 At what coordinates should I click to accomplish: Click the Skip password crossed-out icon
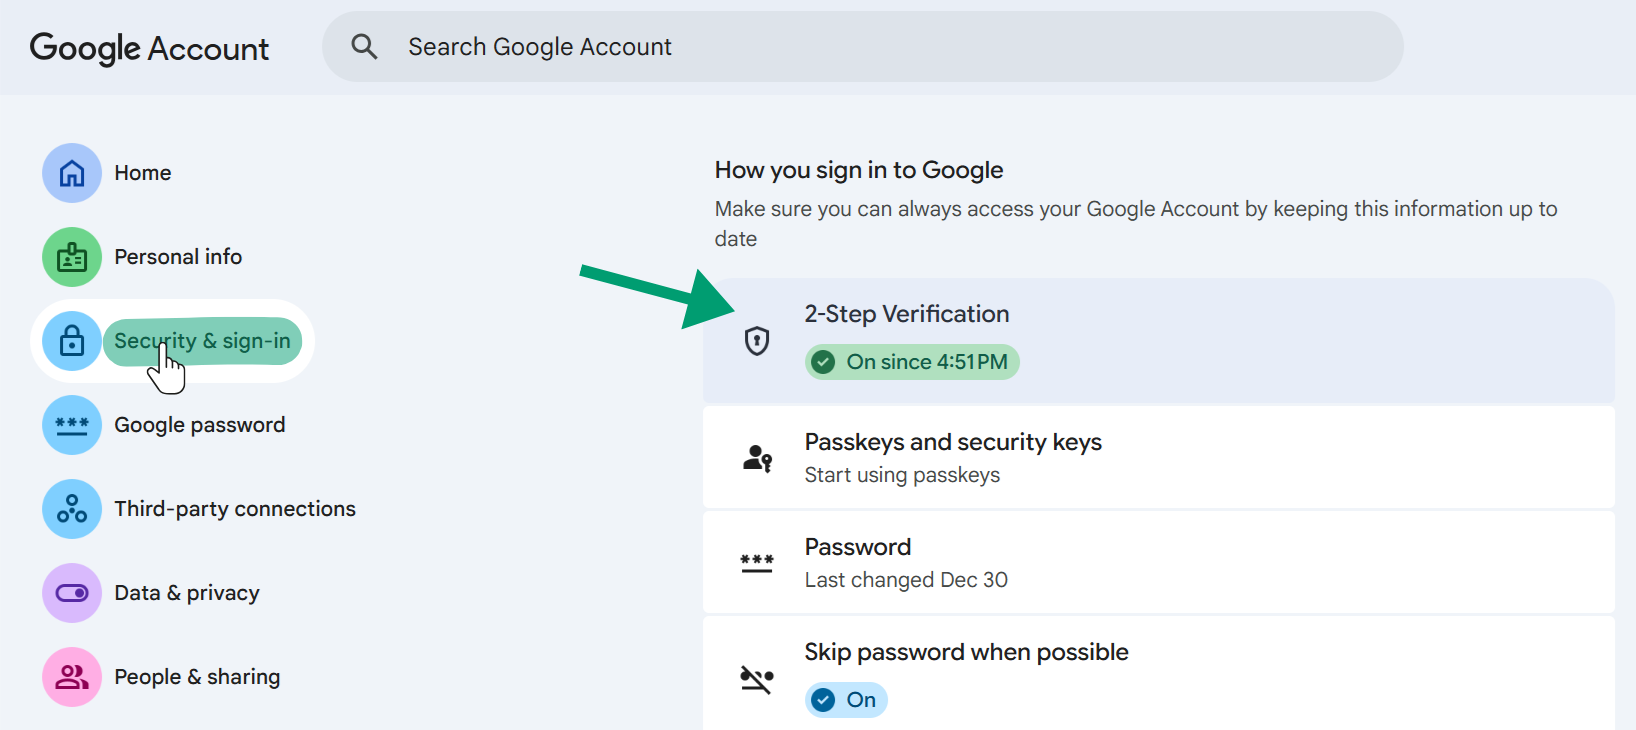pos(757,680)
